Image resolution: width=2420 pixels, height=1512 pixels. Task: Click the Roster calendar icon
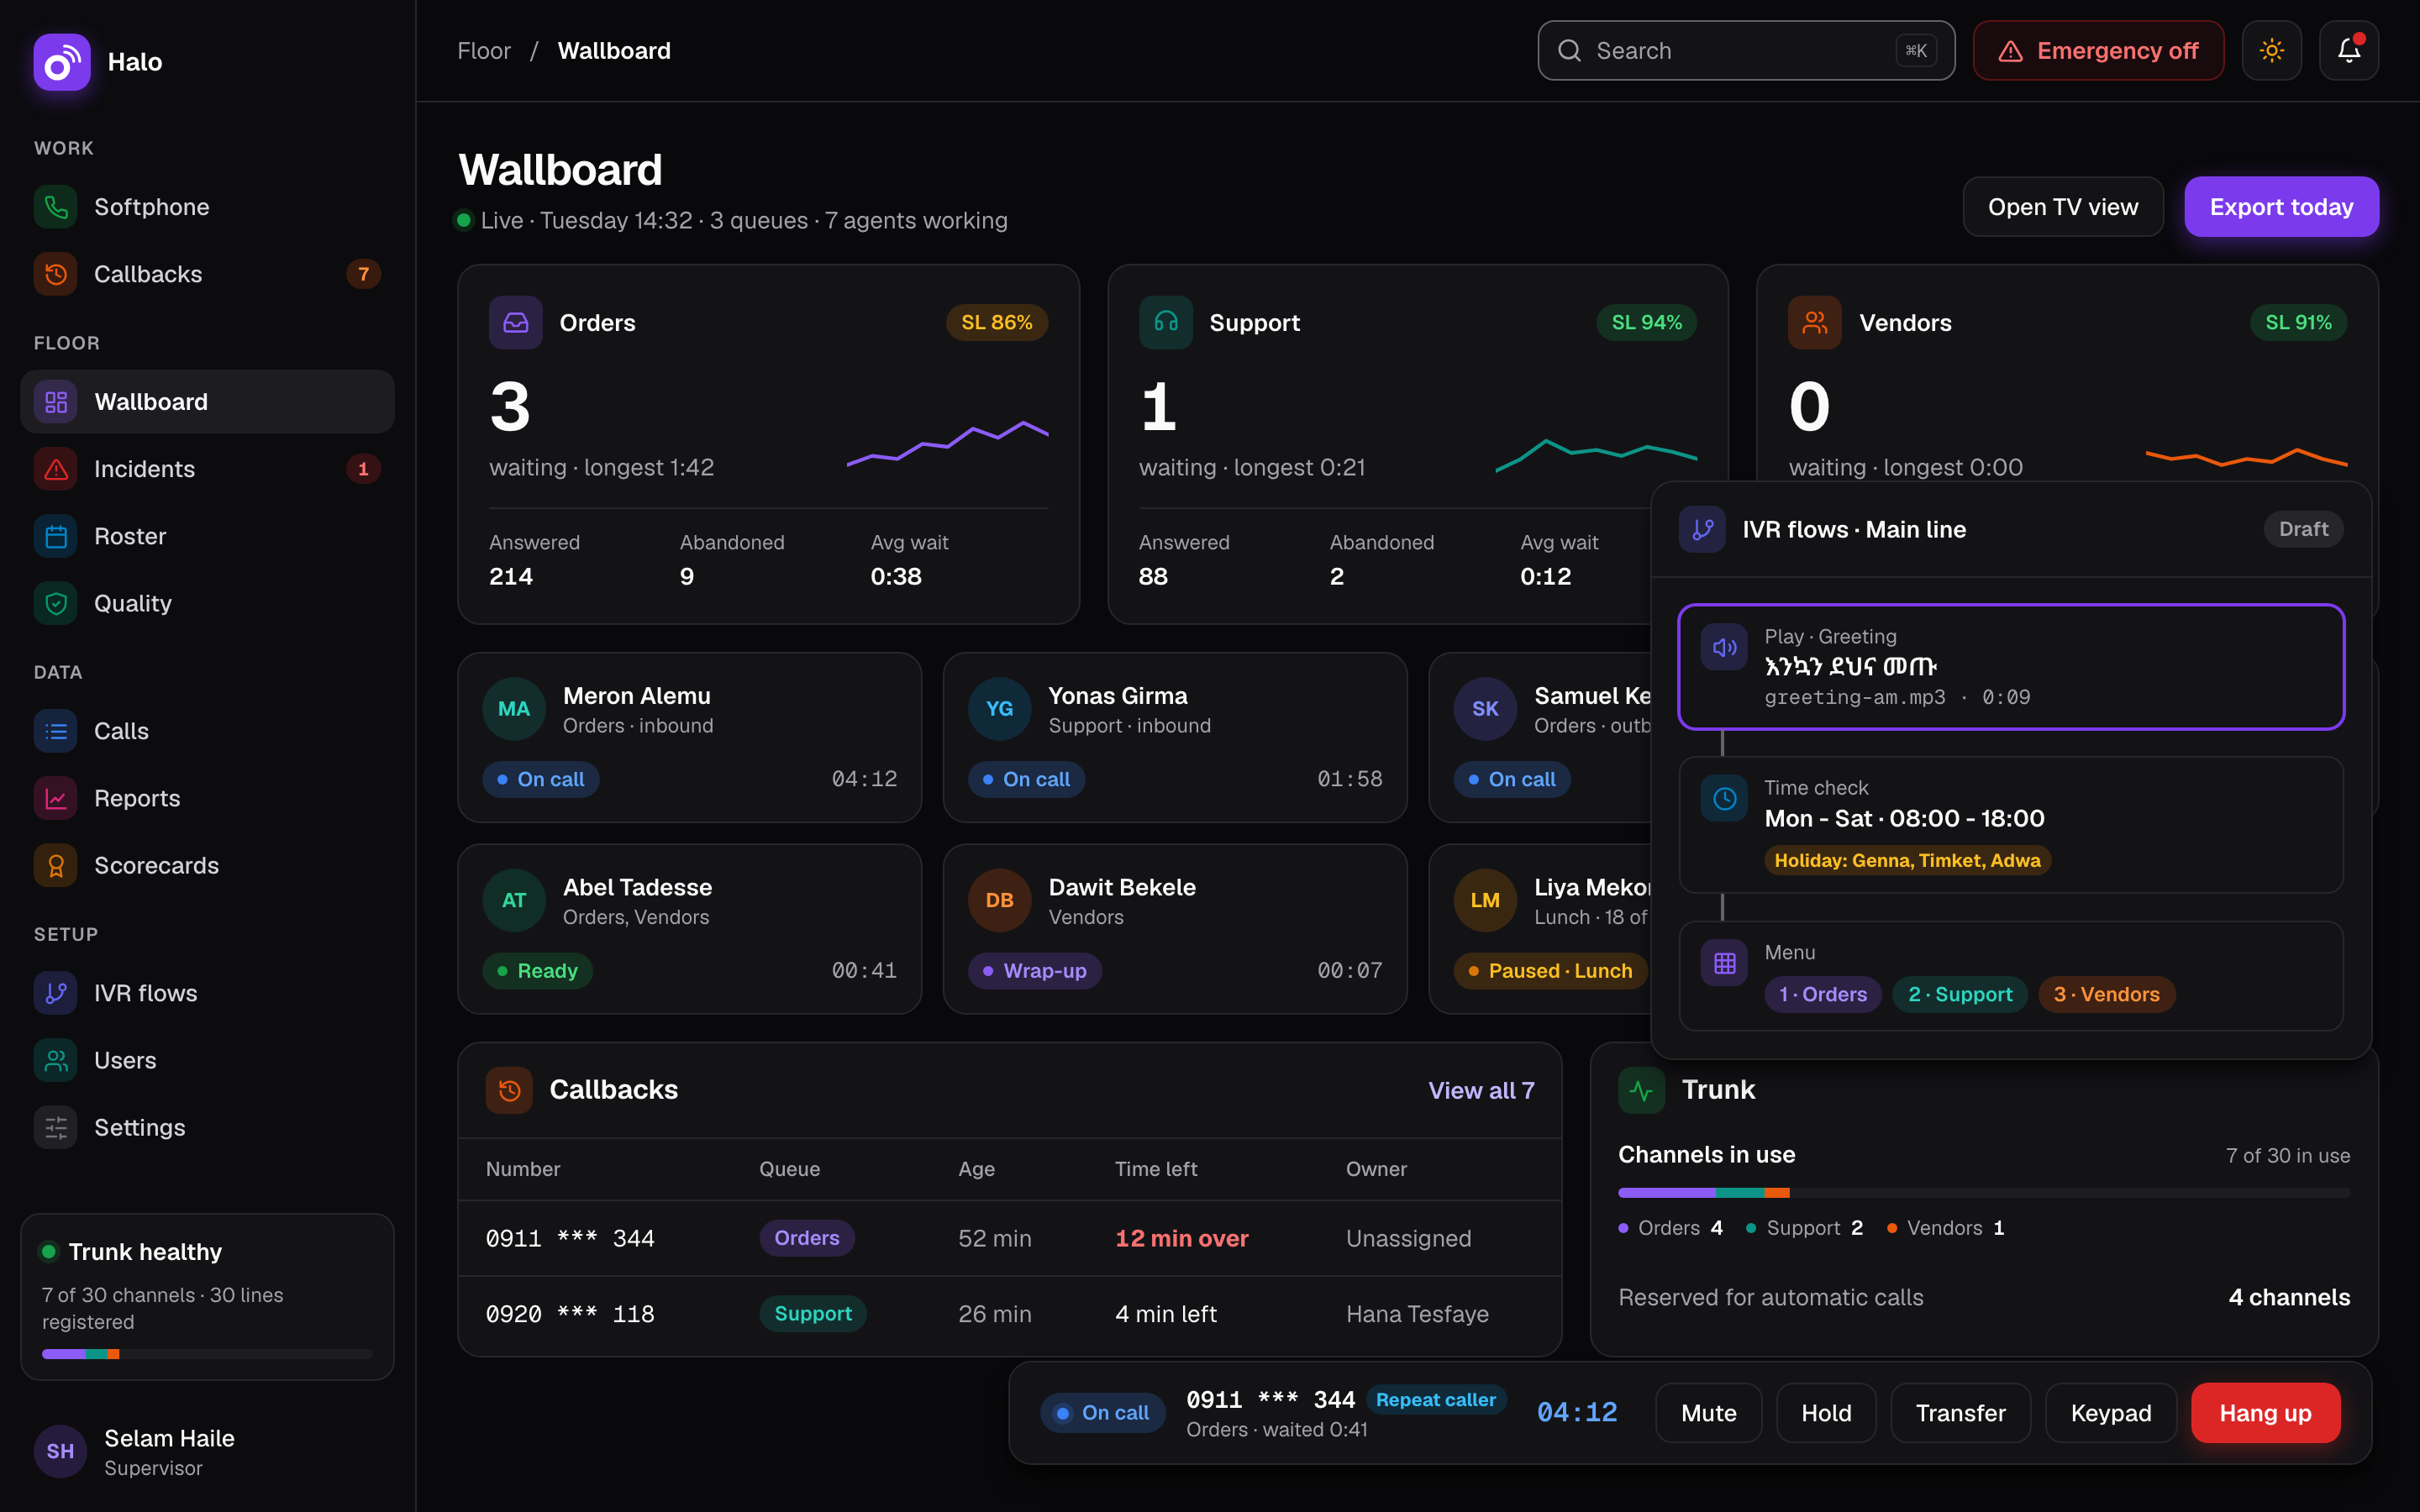point(56,536)
